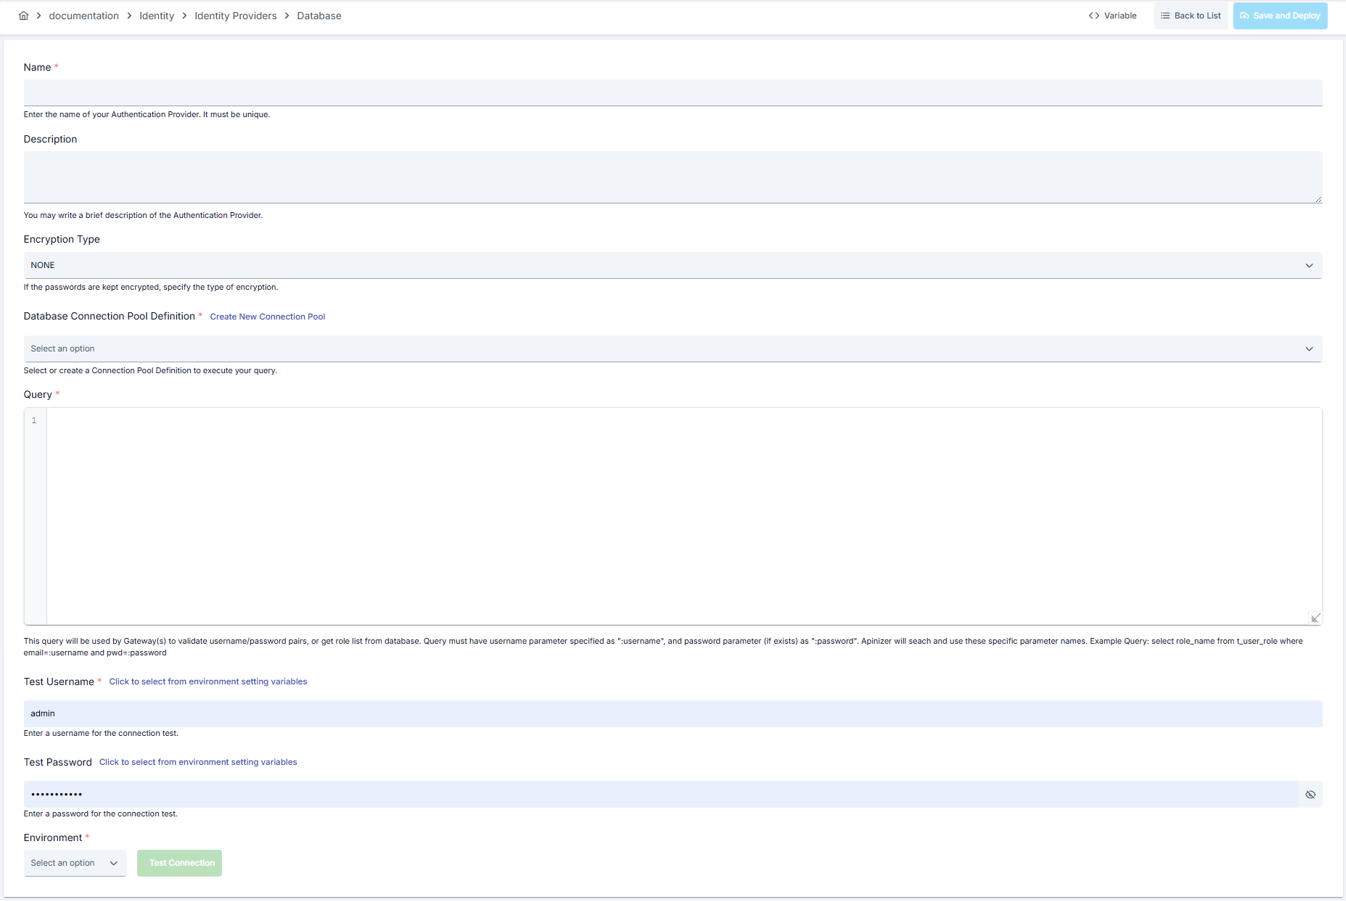Click the Test Username field containing admin
Viewport: 1346px width, 901px height.
click(673, 713)
